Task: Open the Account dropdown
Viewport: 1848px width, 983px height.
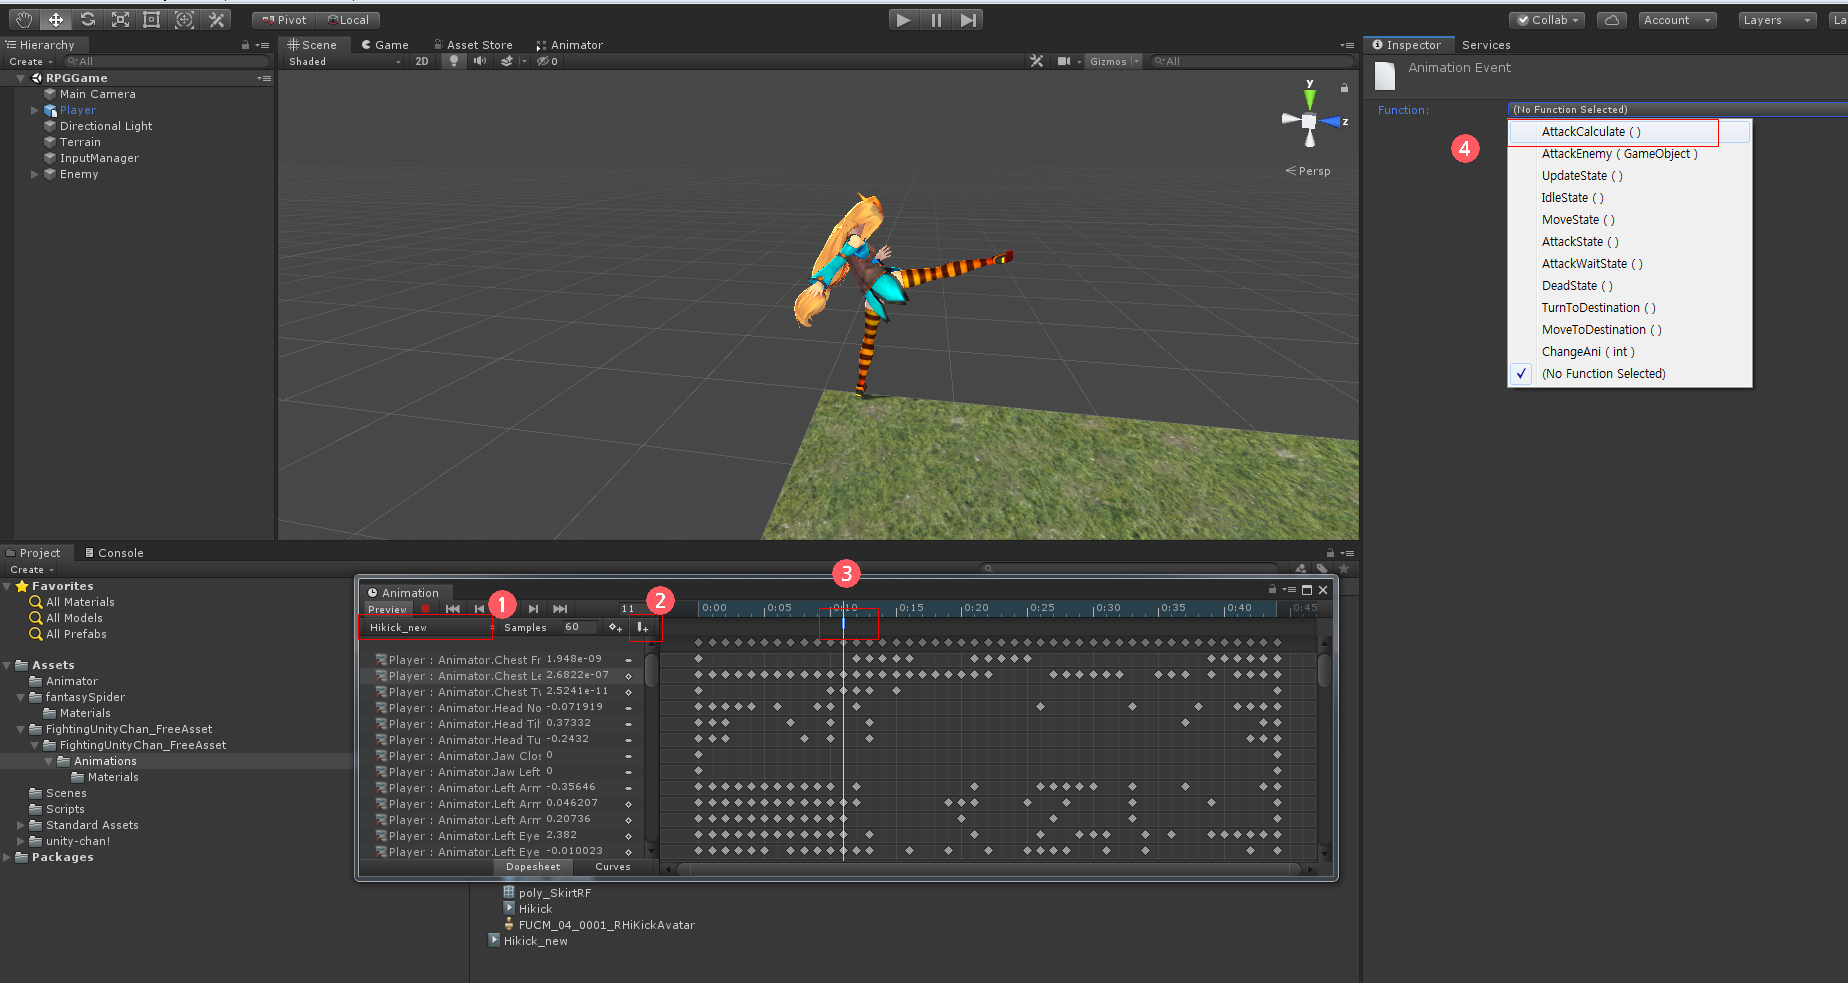Action: click(x=1677, y=20)
